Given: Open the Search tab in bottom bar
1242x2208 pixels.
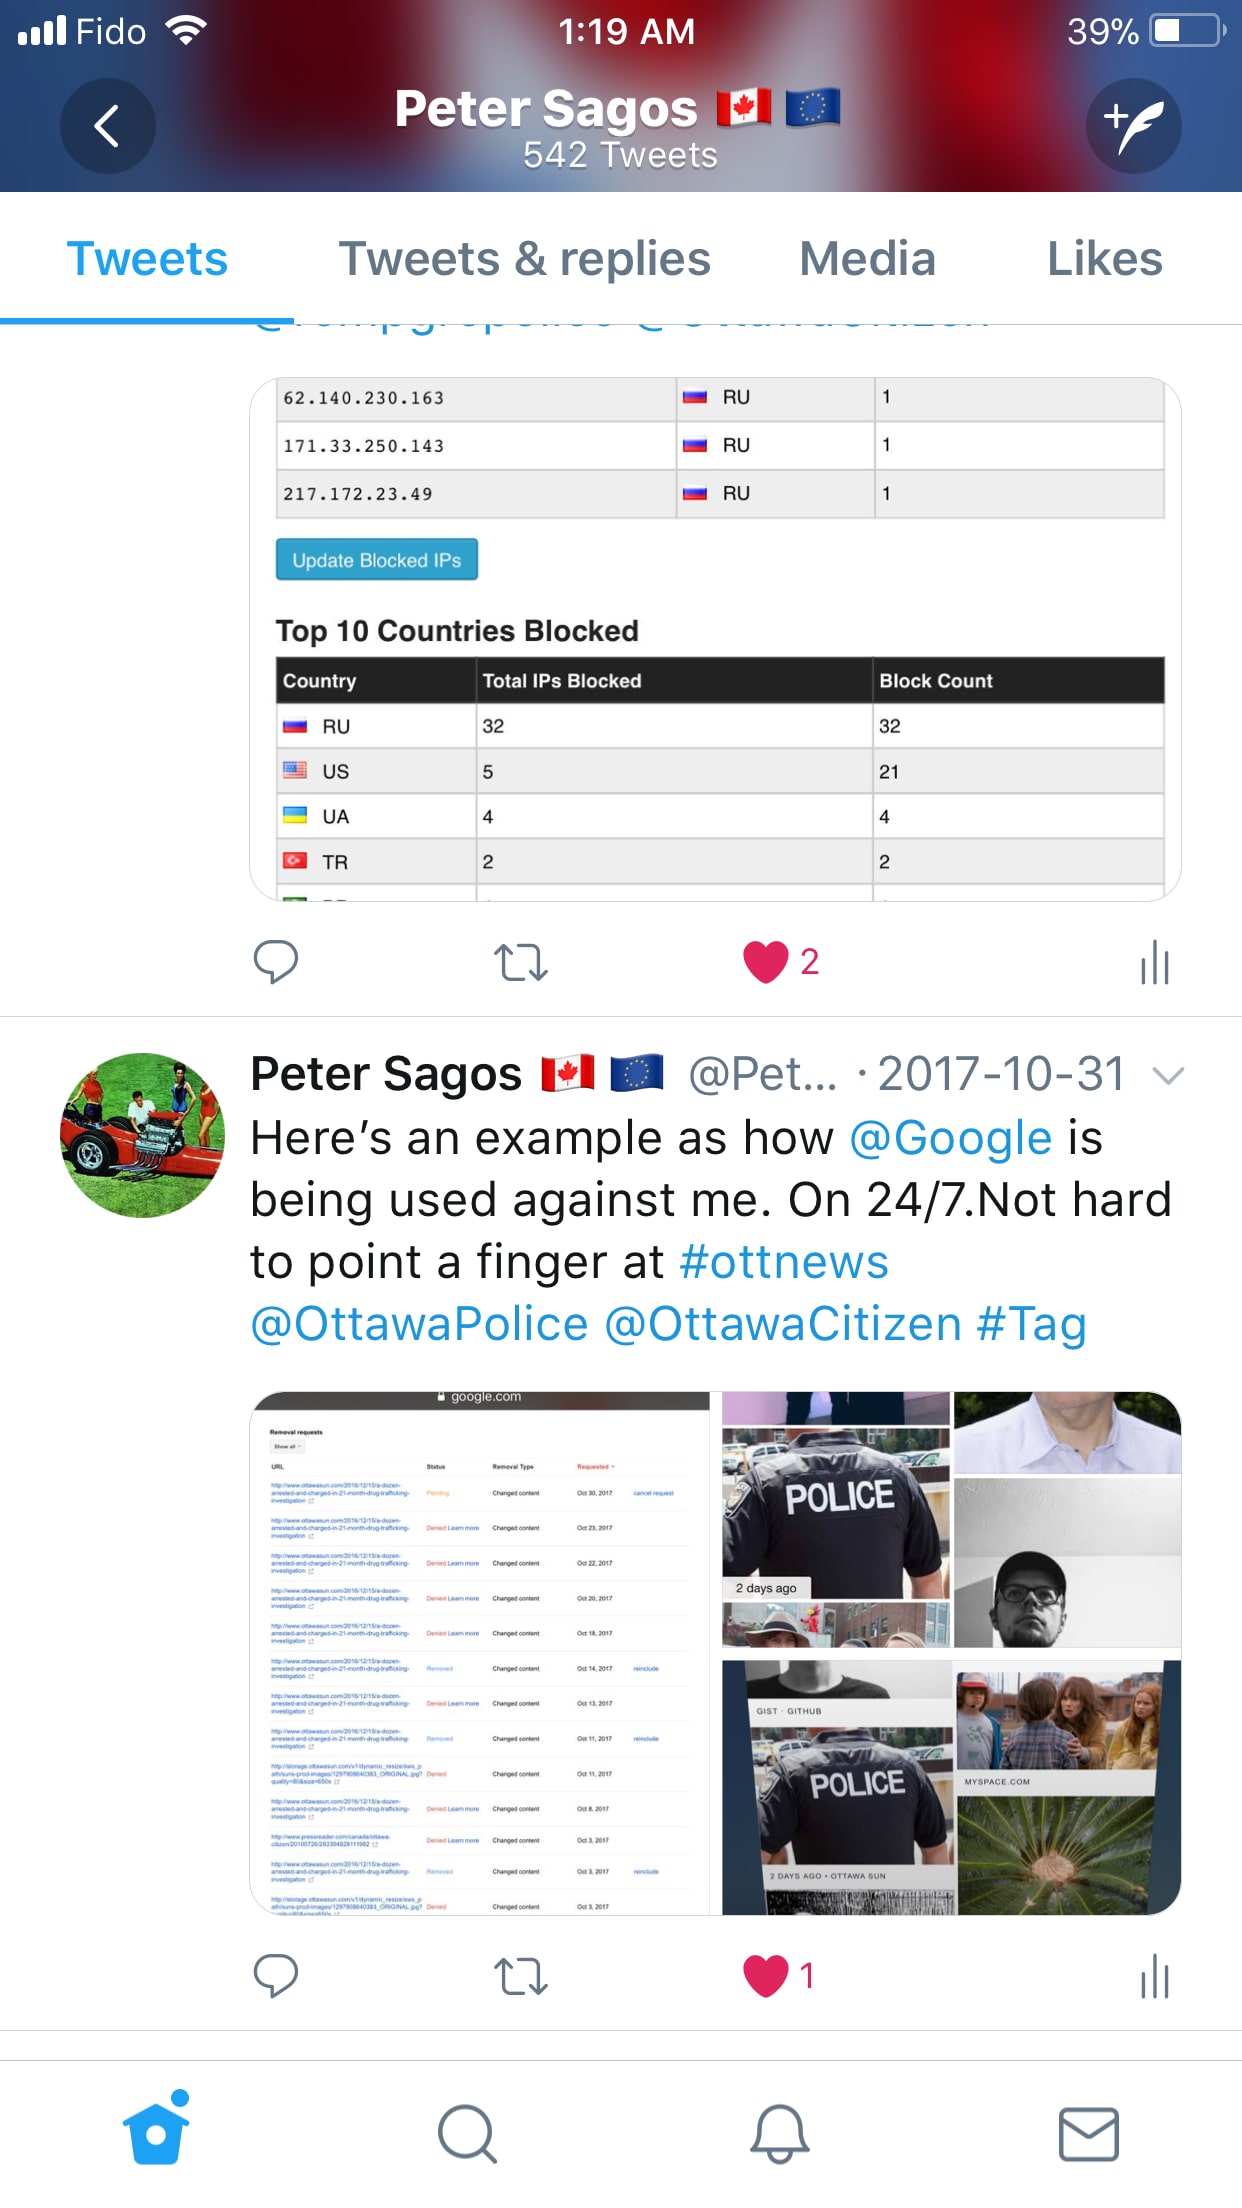Looking at the screenshot, I should point(467,2135).
